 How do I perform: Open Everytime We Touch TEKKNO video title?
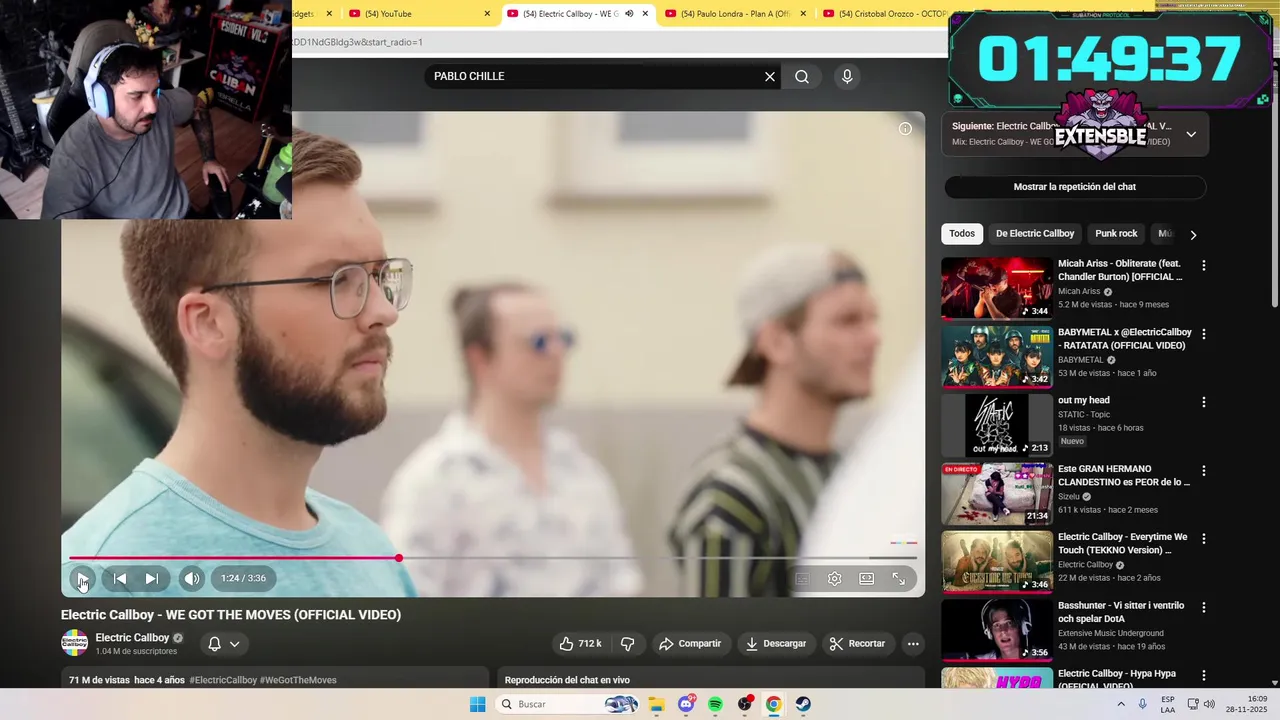(x=1123, y=544)
